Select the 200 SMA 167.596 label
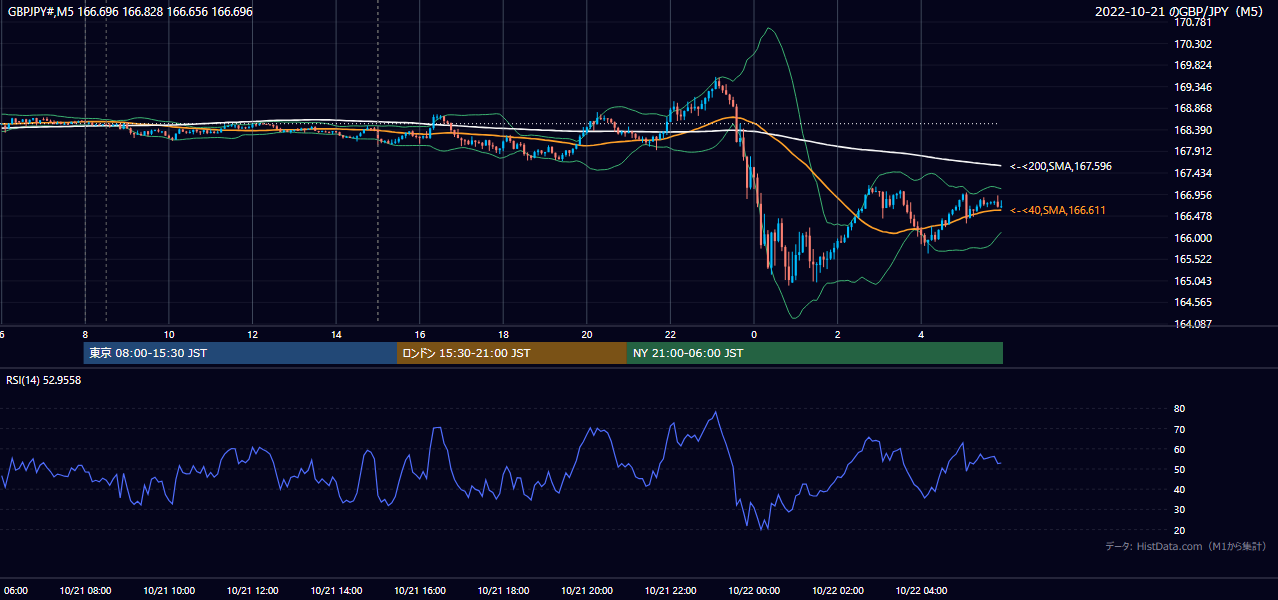This screenshot has height=600, width=1278. [1061, 166]
